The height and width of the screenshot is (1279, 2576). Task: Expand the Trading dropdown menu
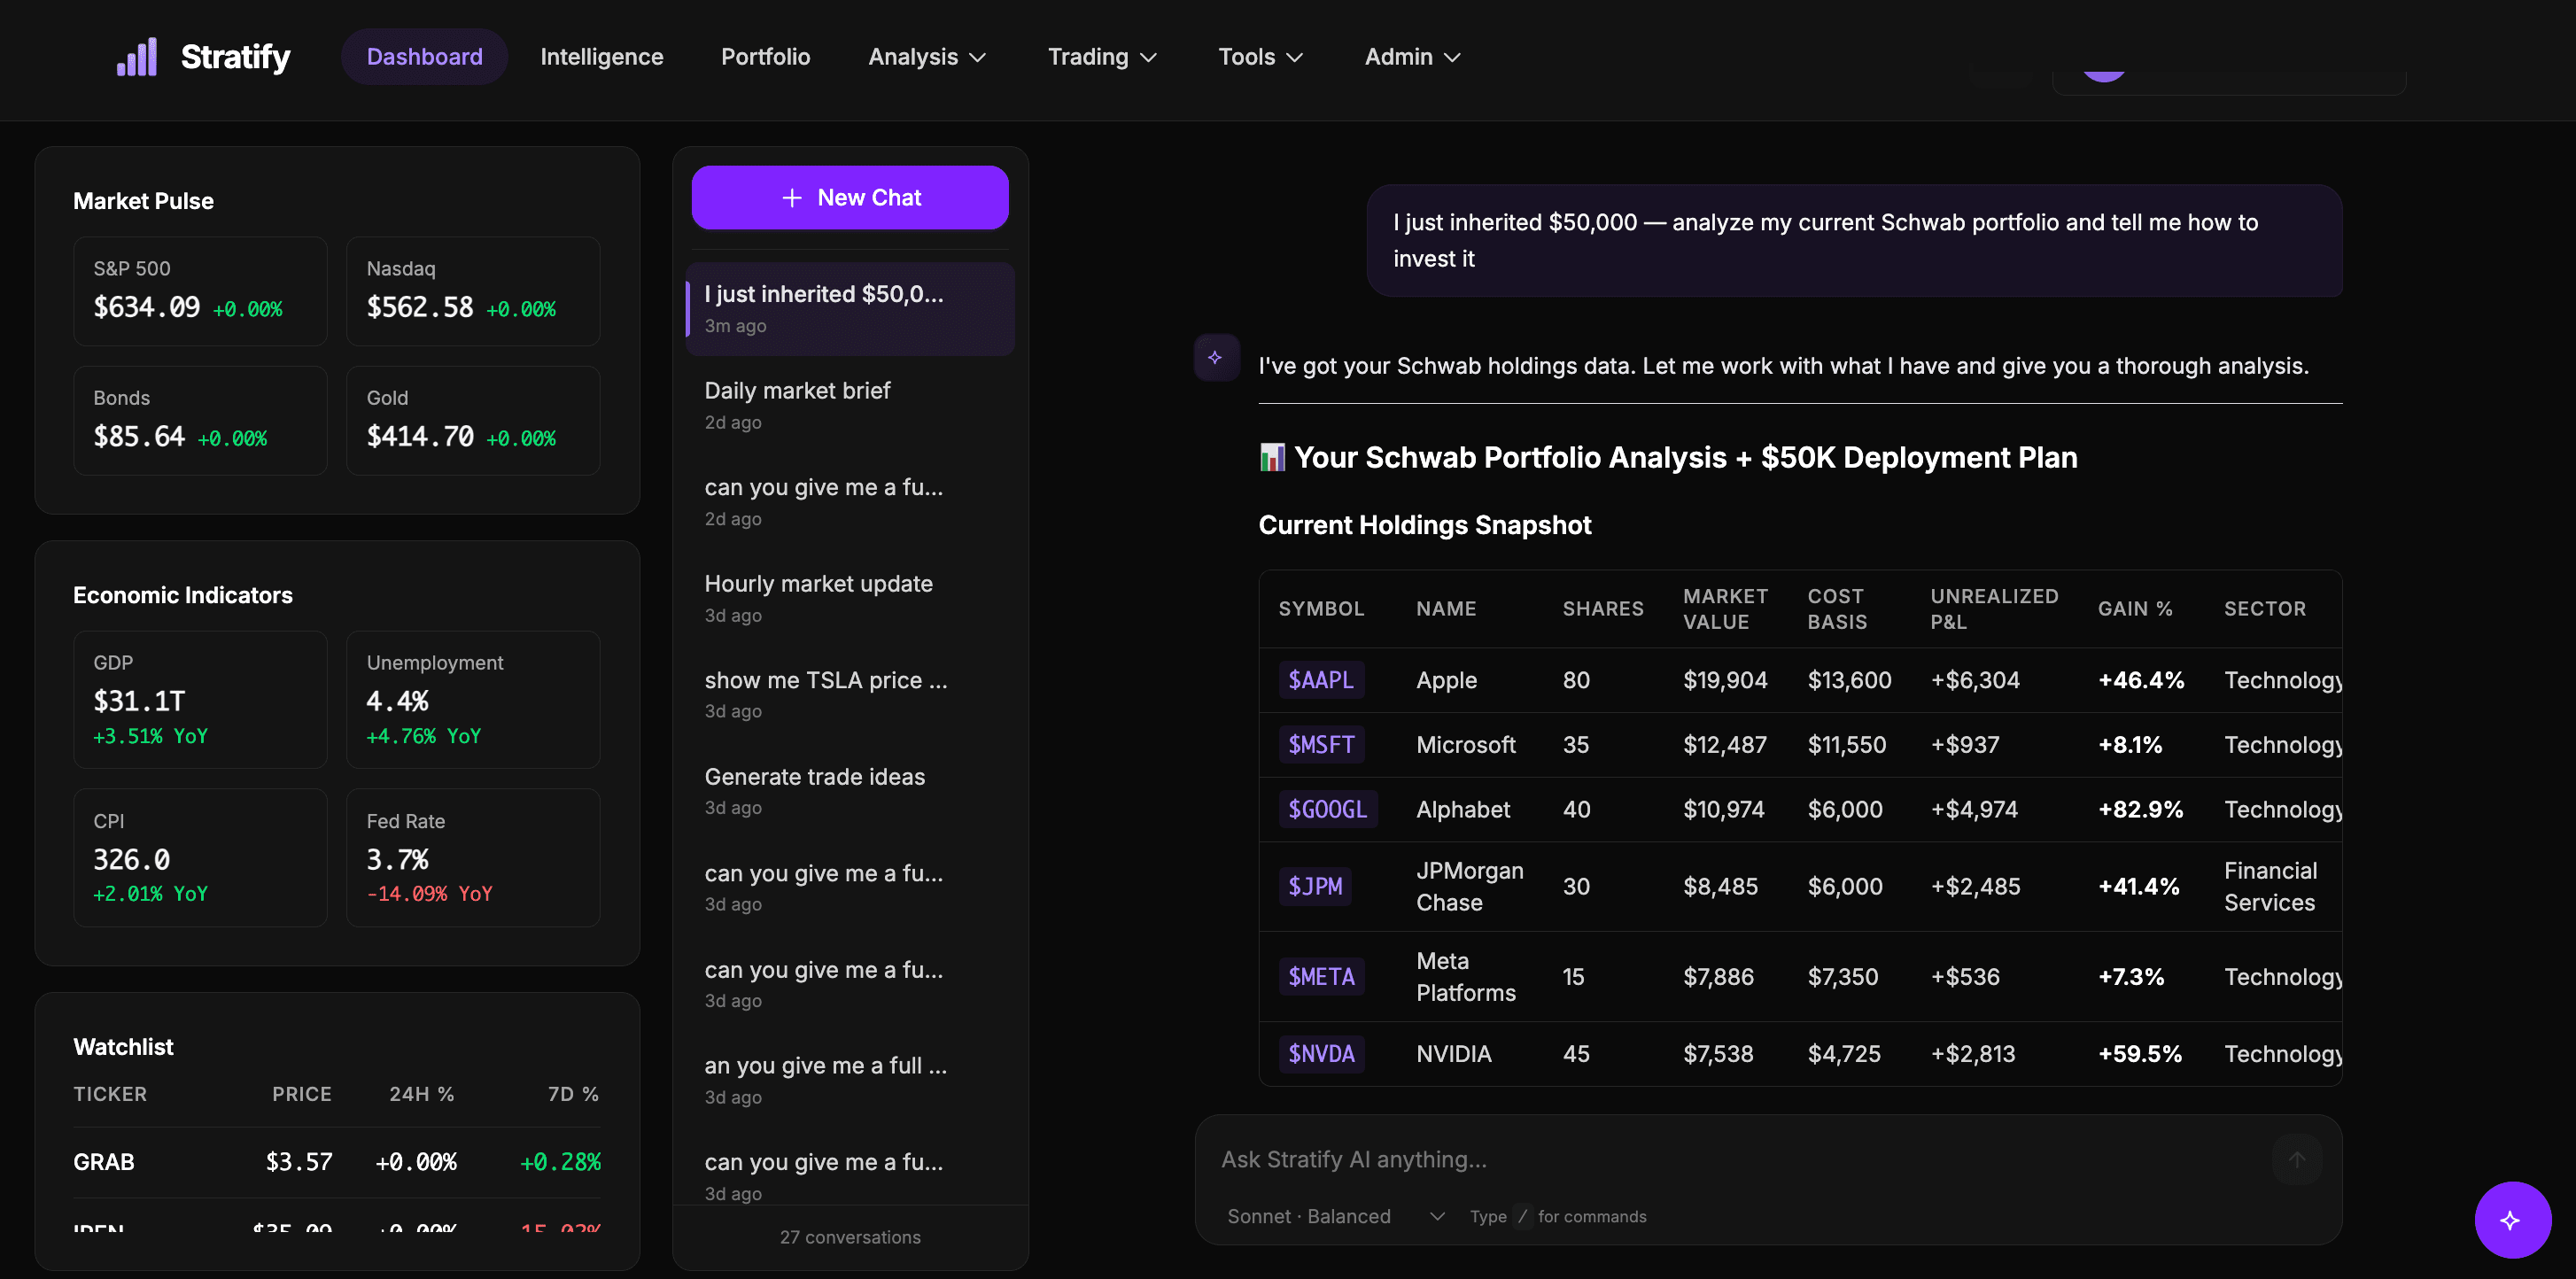1102,57
